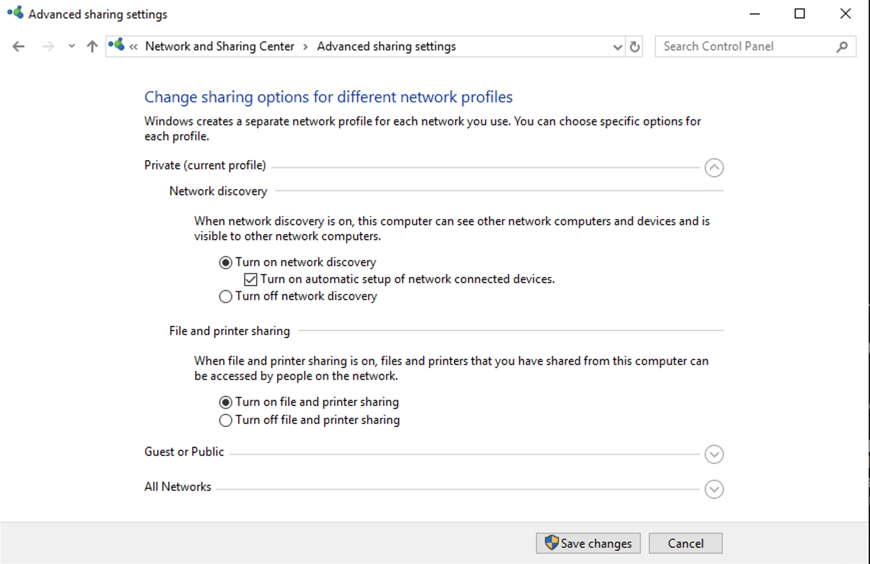Select Turn on network discovery
The width and height of the screenshot is (870, 564).
pyautogui.click(x=226, y=263)
